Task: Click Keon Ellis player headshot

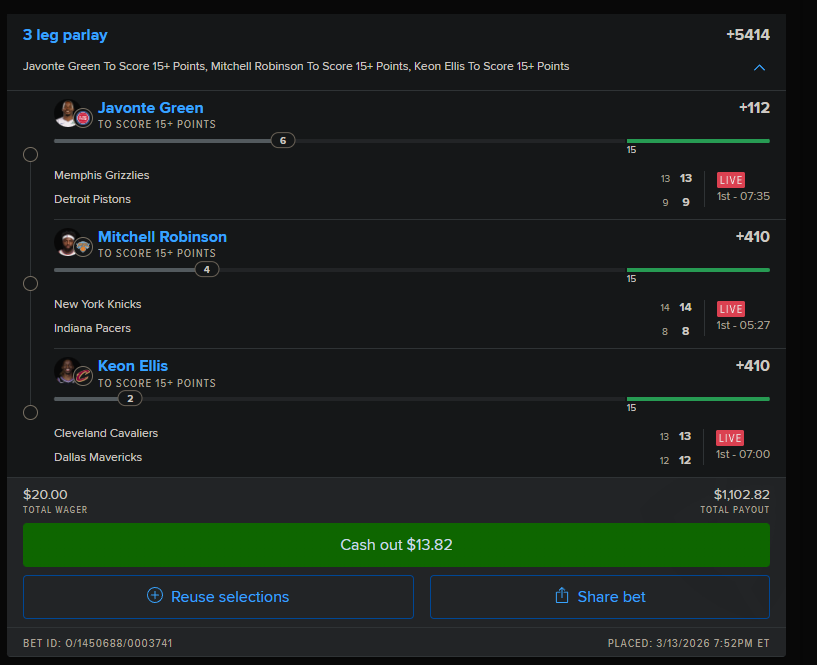Action: [x=66, y=371]
